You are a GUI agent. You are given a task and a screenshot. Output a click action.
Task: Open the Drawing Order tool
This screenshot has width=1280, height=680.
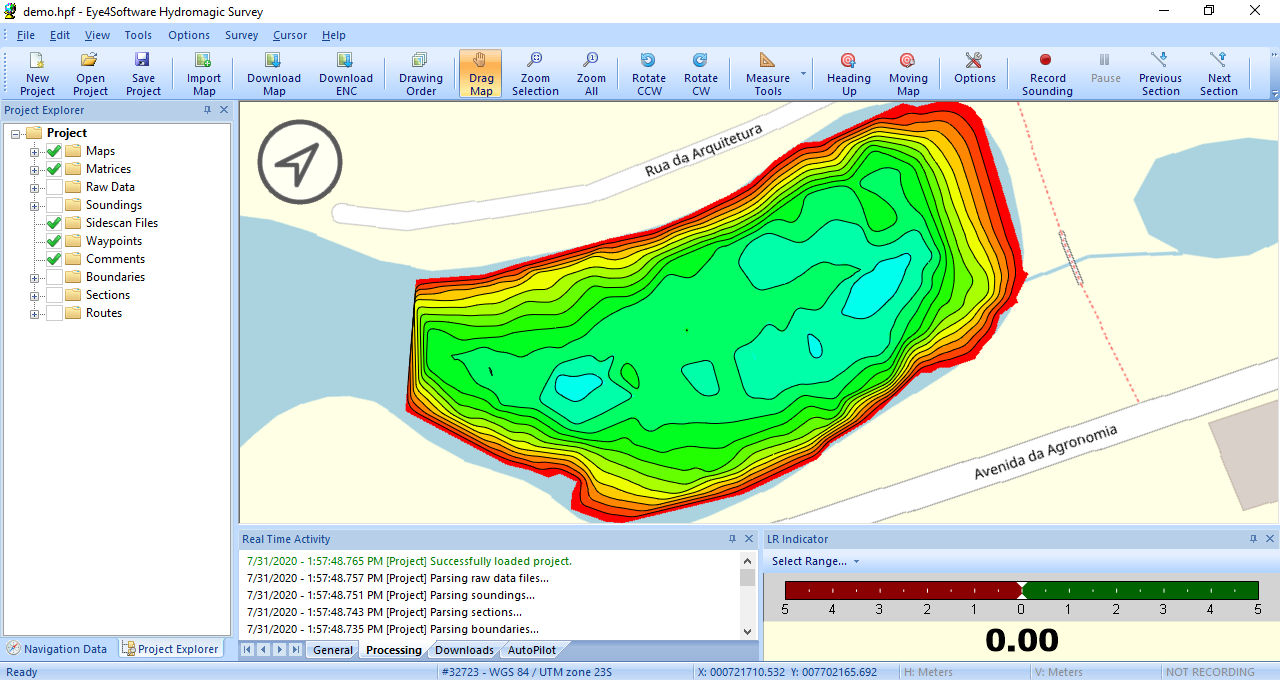[421, 74]
